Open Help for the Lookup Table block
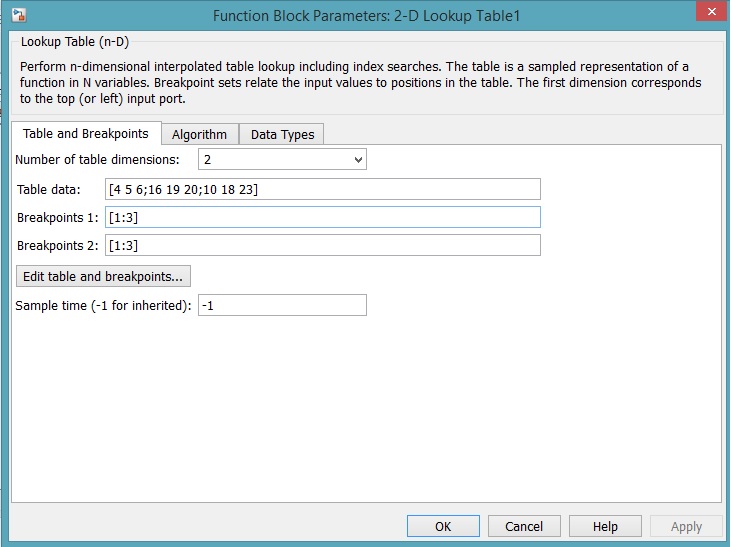This screenshot has width=731, height=547. tap(605, 526)
